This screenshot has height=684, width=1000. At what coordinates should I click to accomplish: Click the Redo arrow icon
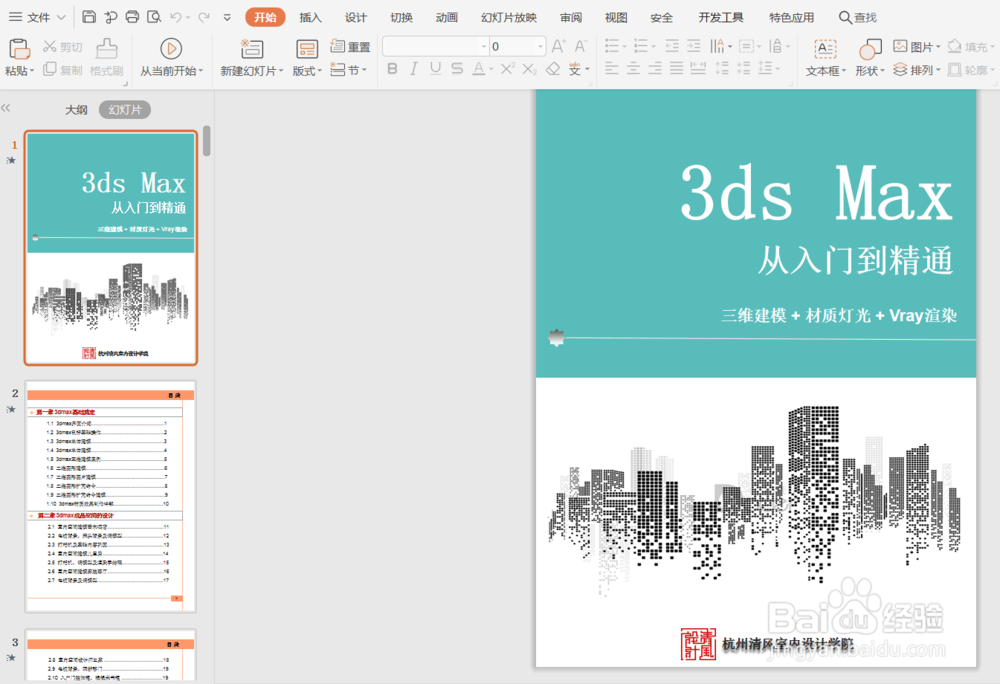coord(203,17)
